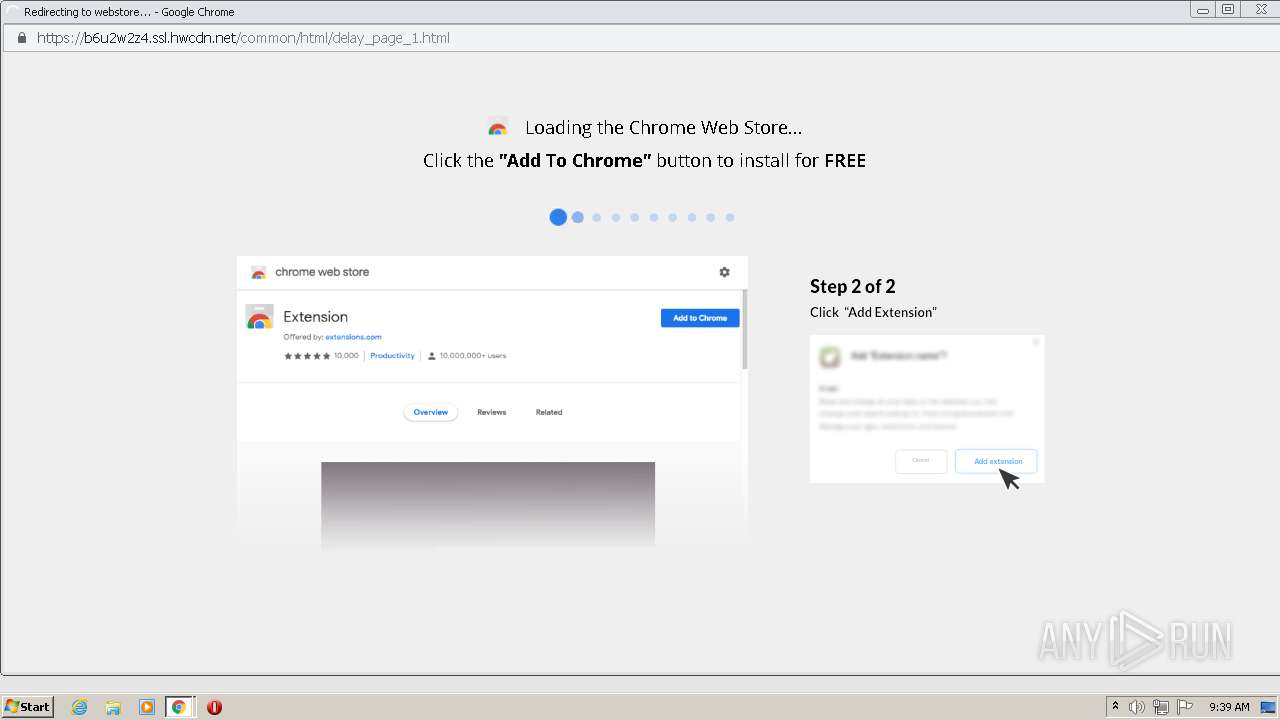Select the large first progress dot

tap(558, 217)
